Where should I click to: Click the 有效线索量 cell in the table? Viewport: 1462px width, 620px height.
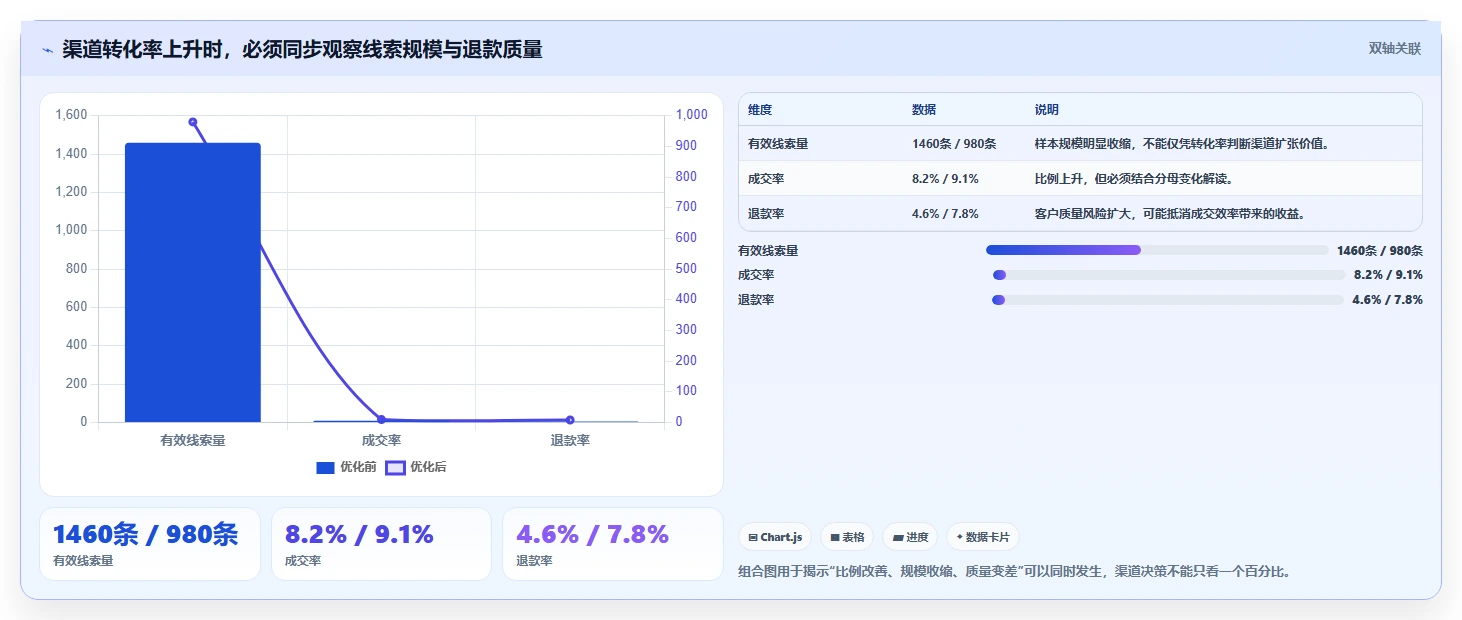point(778,144)
